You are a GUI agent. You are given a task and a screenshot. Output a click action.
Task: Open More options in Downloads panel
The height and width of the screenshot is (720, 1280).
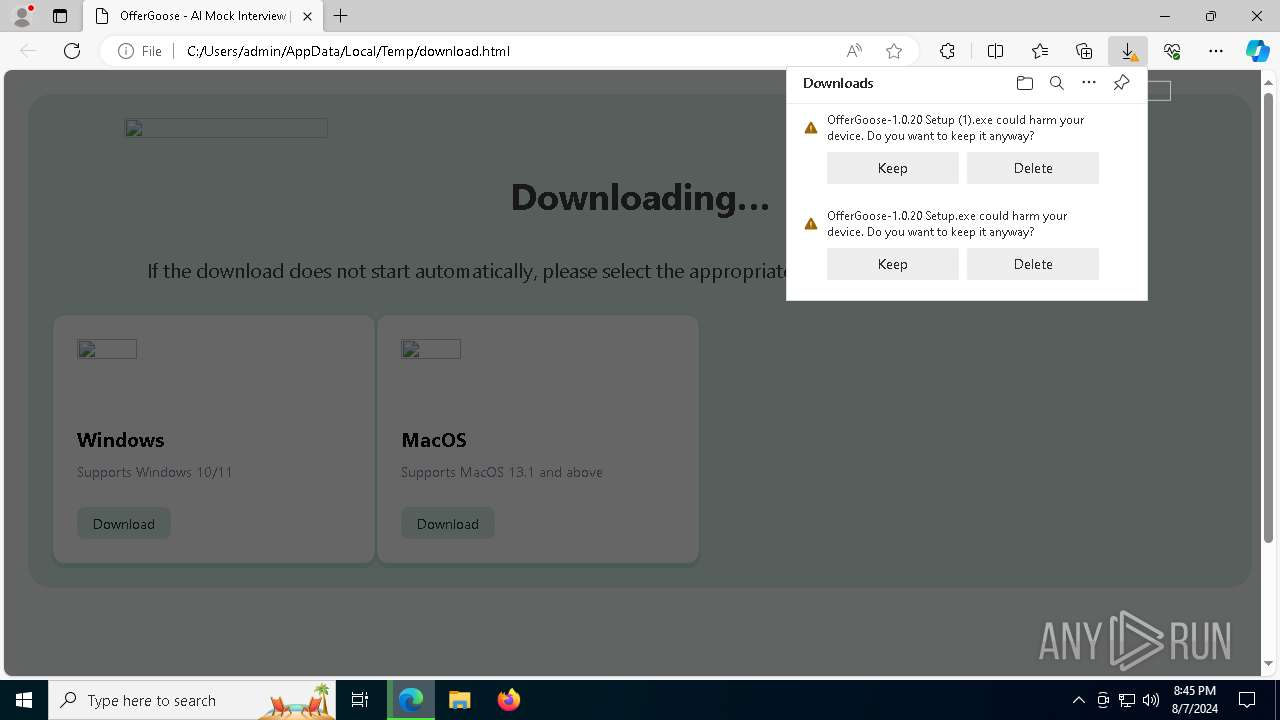pyautogui.click(x=1089, y=83)
